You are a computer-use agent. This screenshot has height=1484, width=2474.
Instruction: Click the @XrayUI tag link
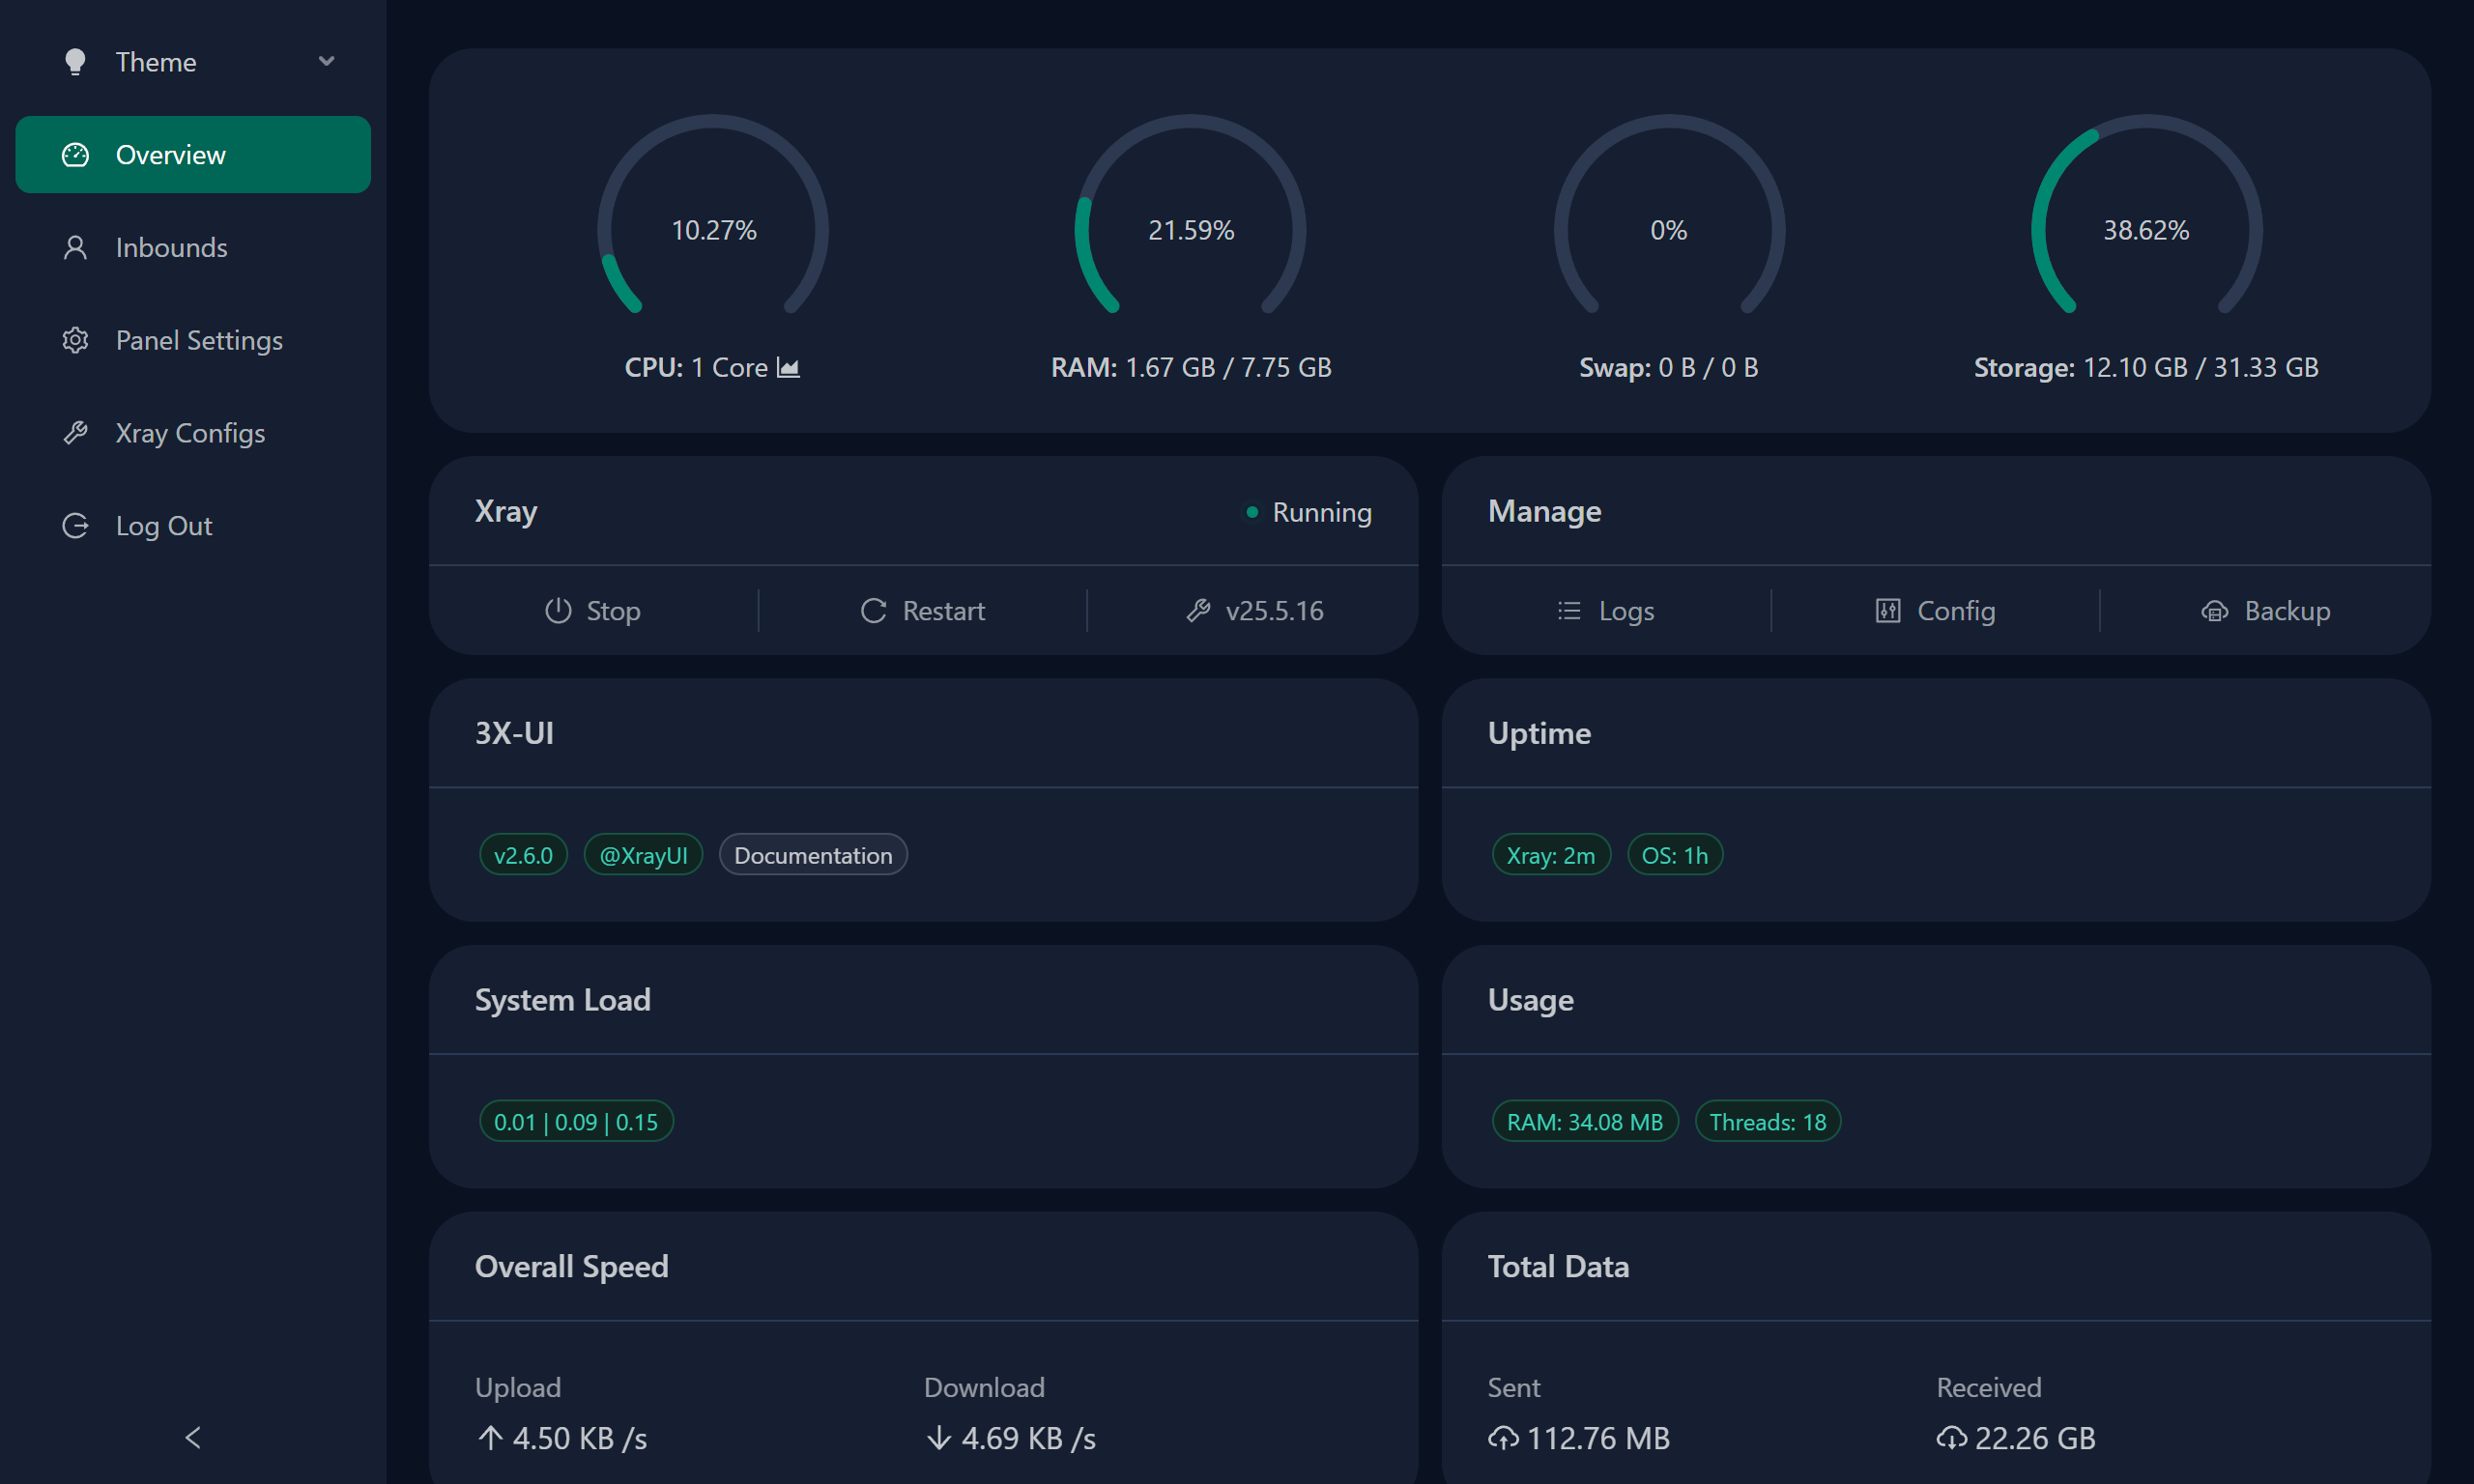click(643, 855)
